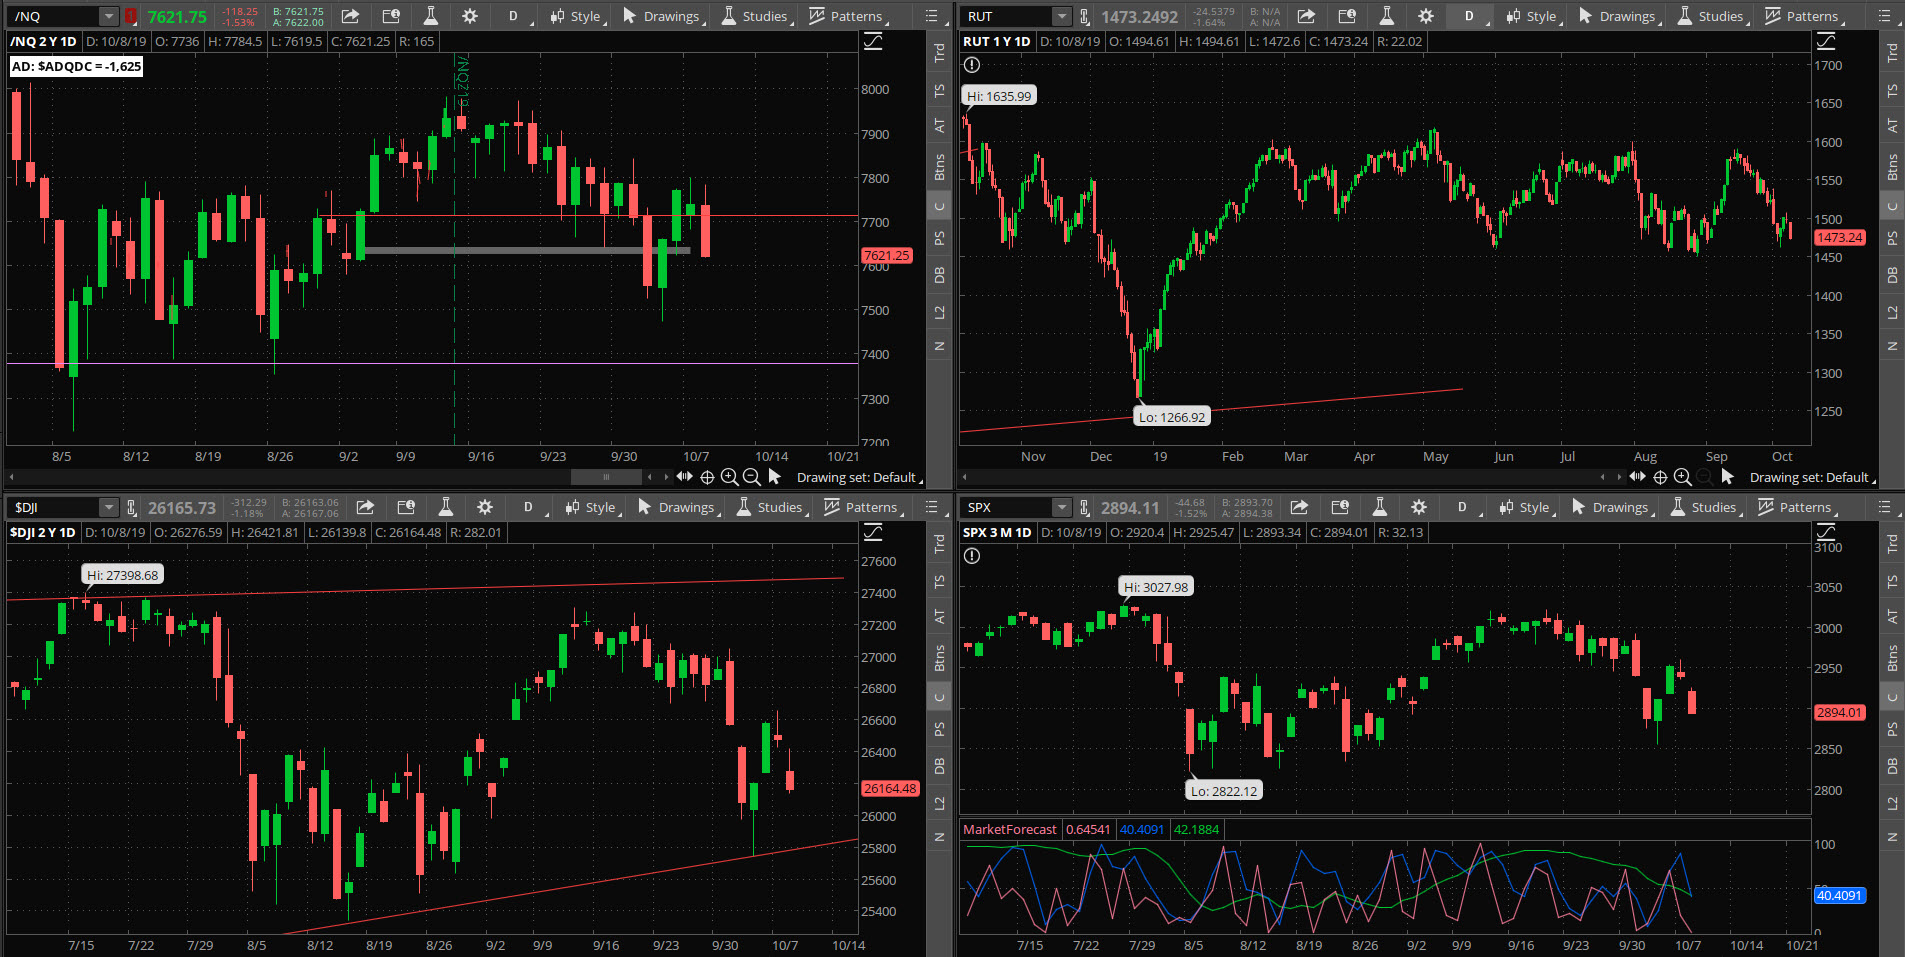The height and width of the screenshot is (957, 1905).
Task: Click the flask icon next to the /NQ gear icon
Action: point(430,16)
